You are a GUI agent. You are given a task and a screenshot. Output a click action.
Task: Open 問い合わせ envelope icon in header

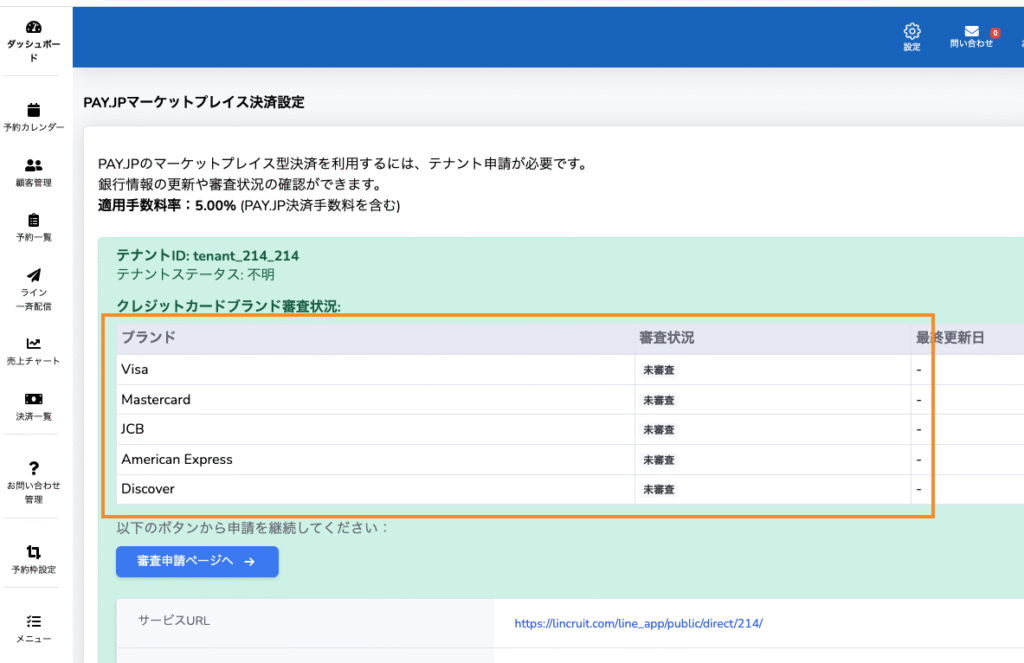click(x=971, y=31)
